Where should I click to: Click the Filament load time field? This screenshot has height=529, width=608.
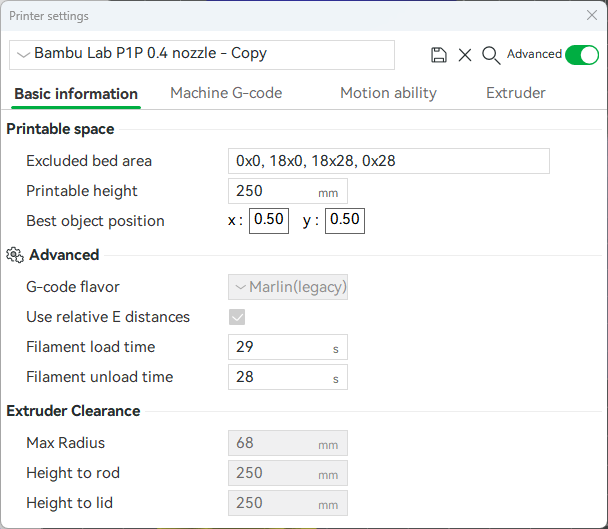(x=288, y=347)
